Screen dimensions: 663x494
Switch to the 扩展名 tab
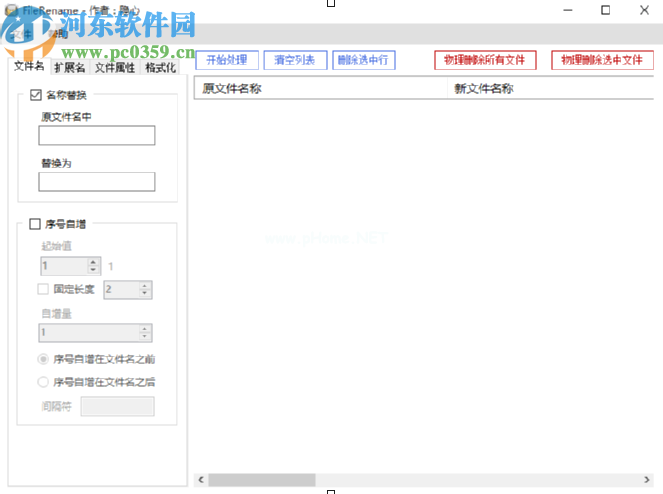71,68
